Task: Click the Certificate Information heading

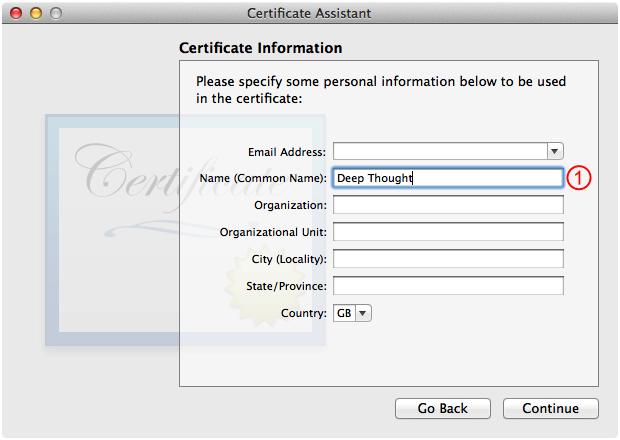Action: tap(261, 48)
